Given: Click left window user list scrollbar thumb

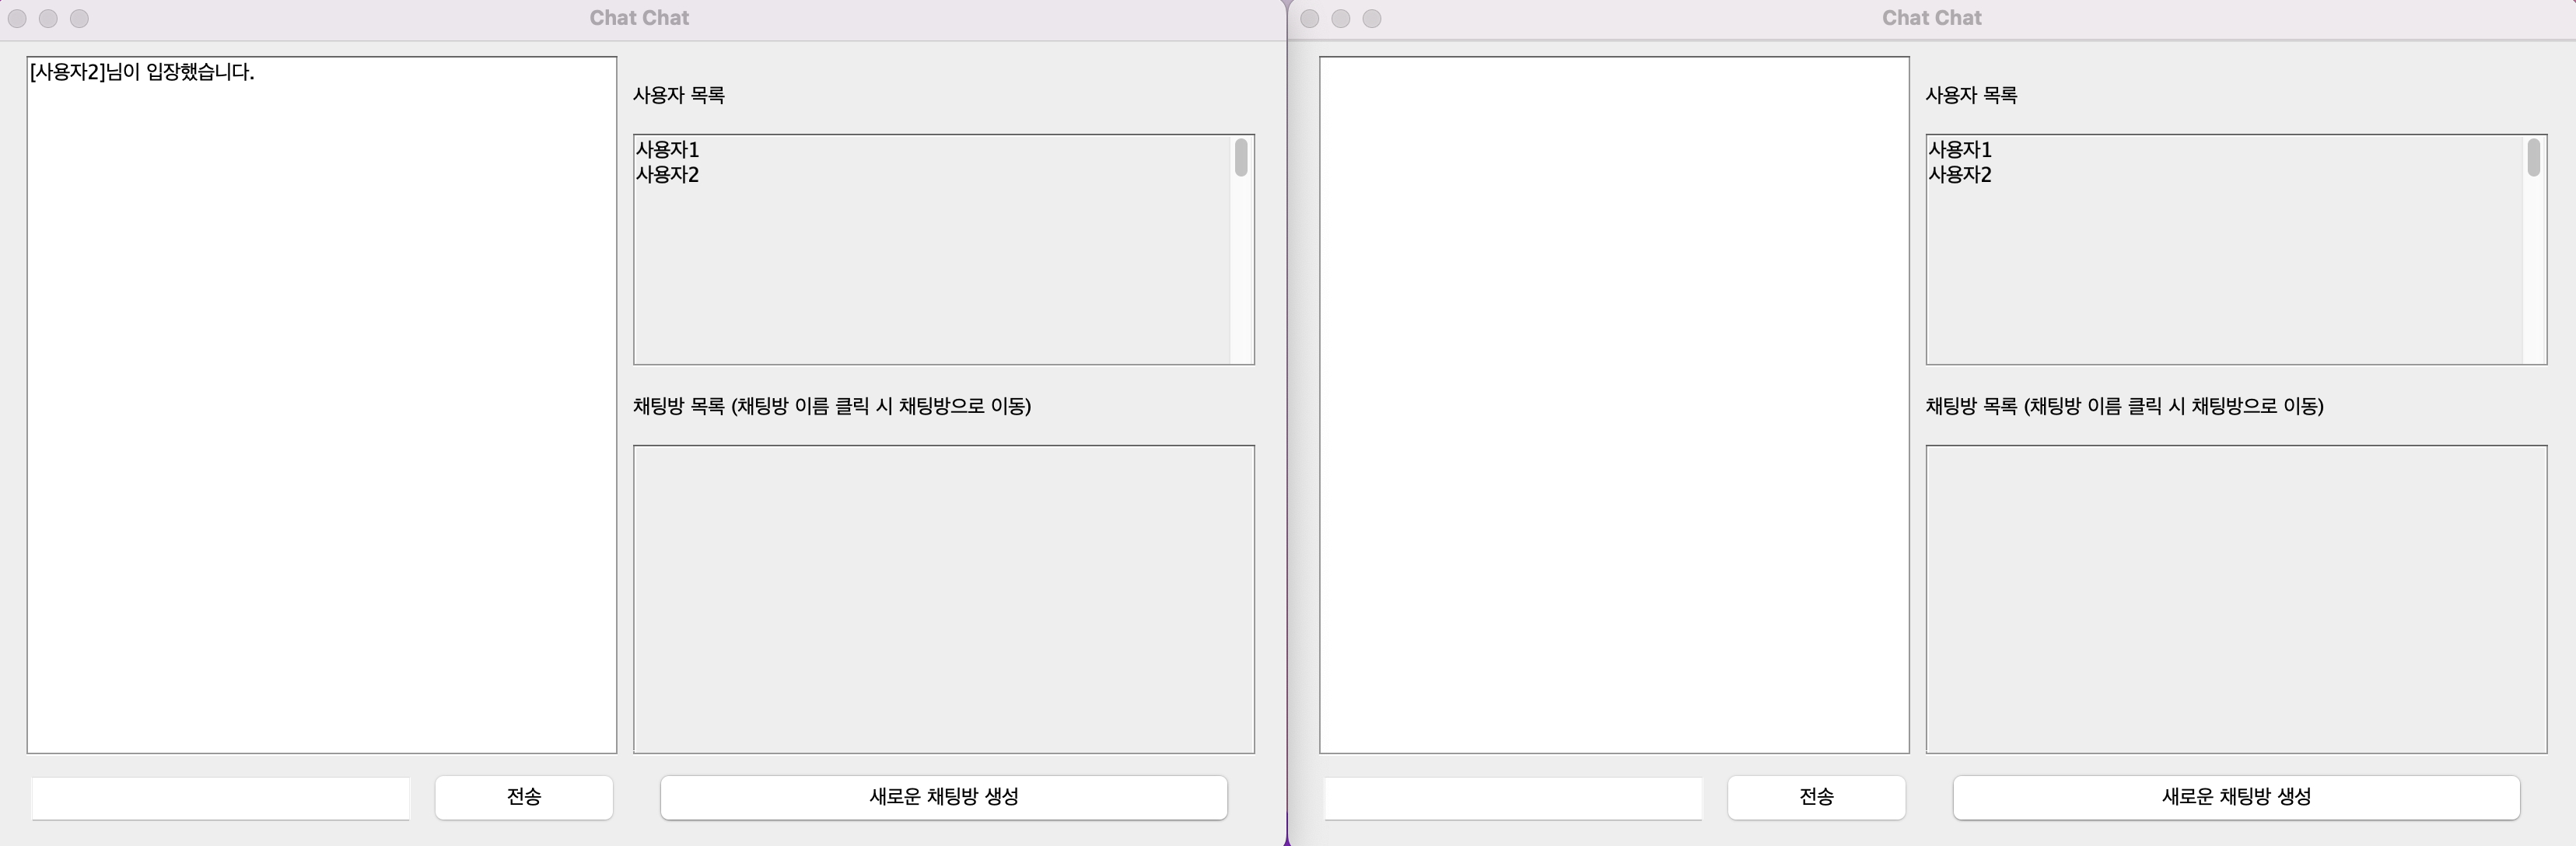Looking at the screenshot, I should point(1241,158).
